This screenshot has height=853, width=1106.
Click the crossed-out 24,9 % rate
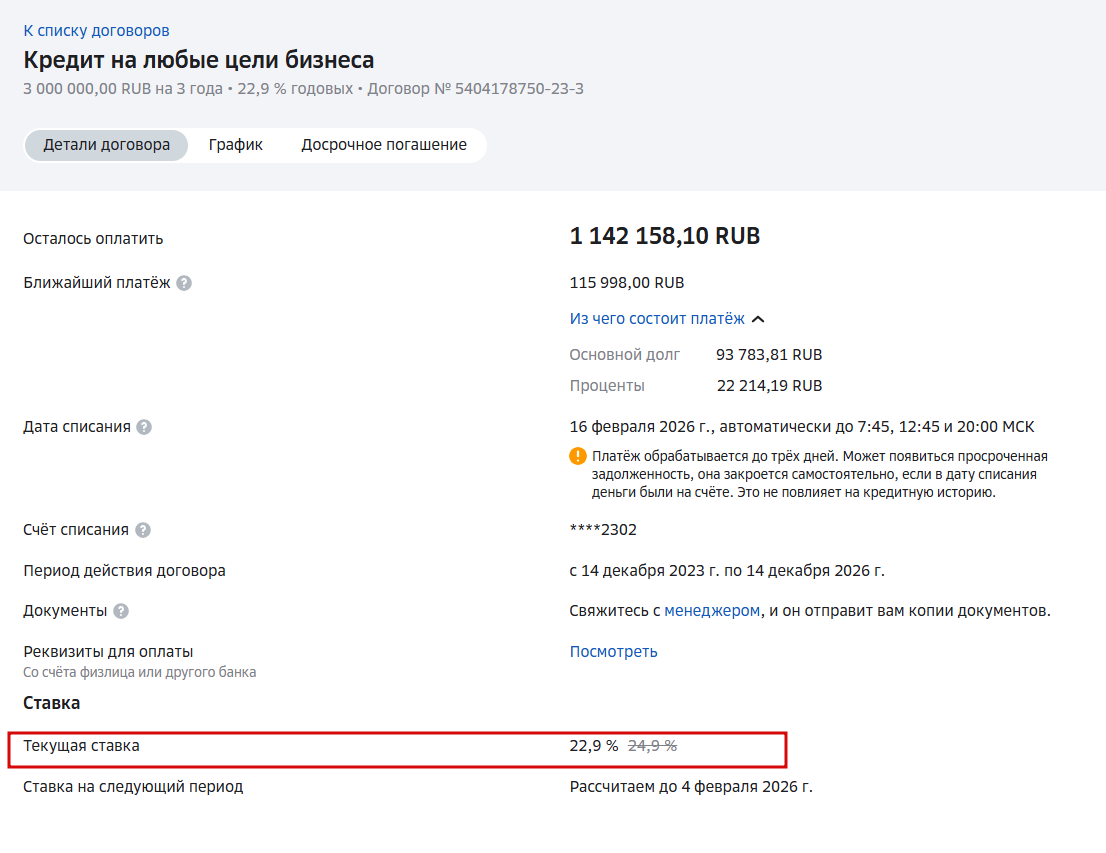point(652,746)
